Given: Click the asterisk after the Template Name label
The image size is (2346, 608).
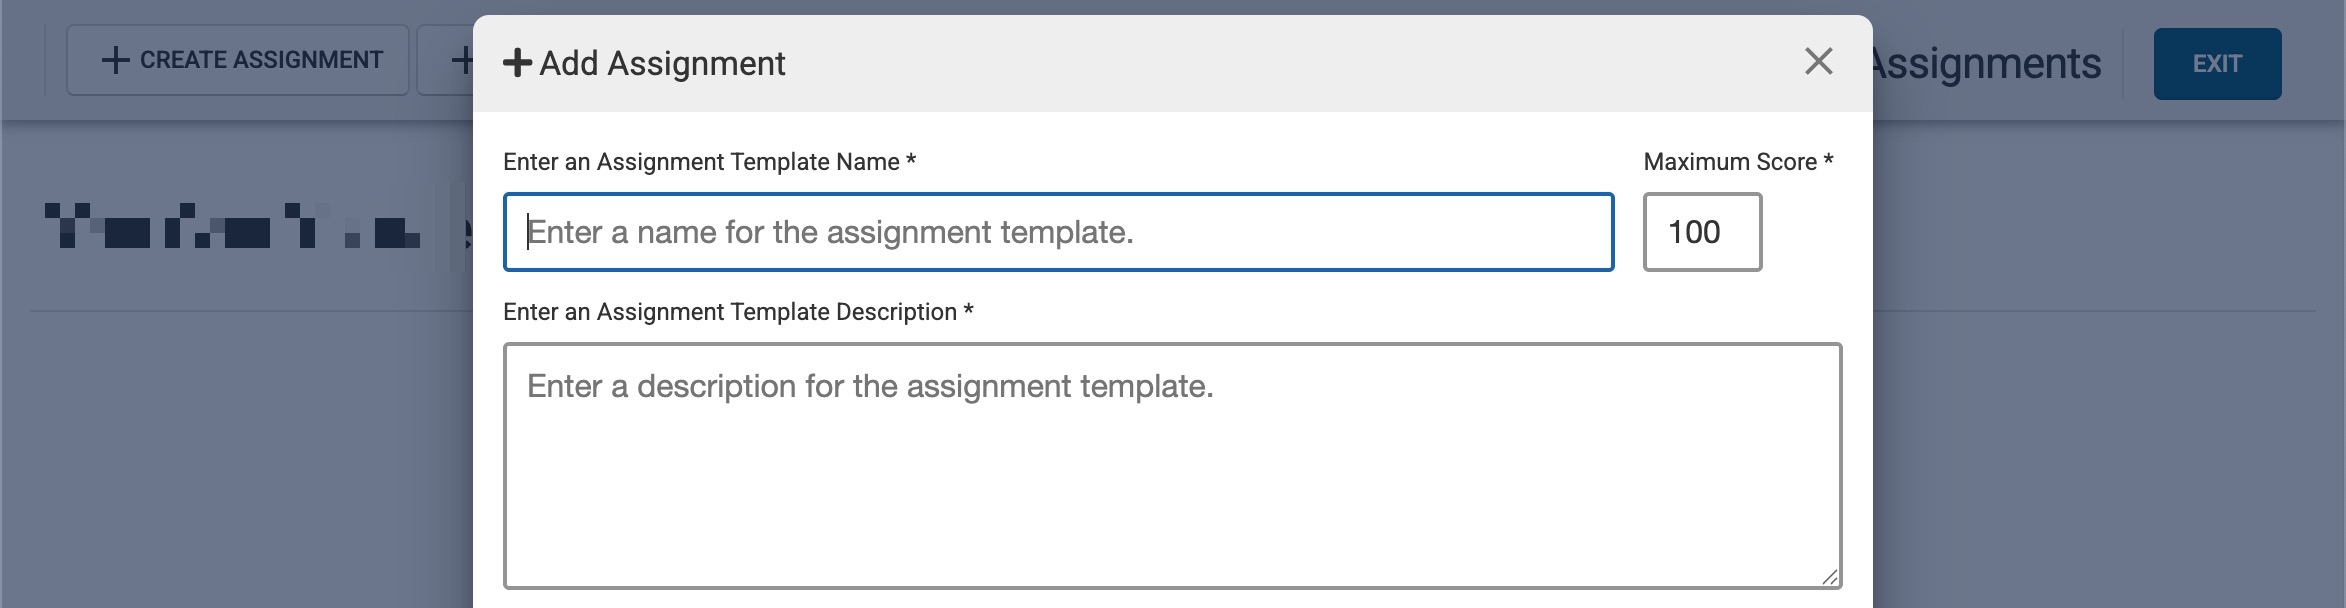Looking at the screenshot, I should pos(911,160).
